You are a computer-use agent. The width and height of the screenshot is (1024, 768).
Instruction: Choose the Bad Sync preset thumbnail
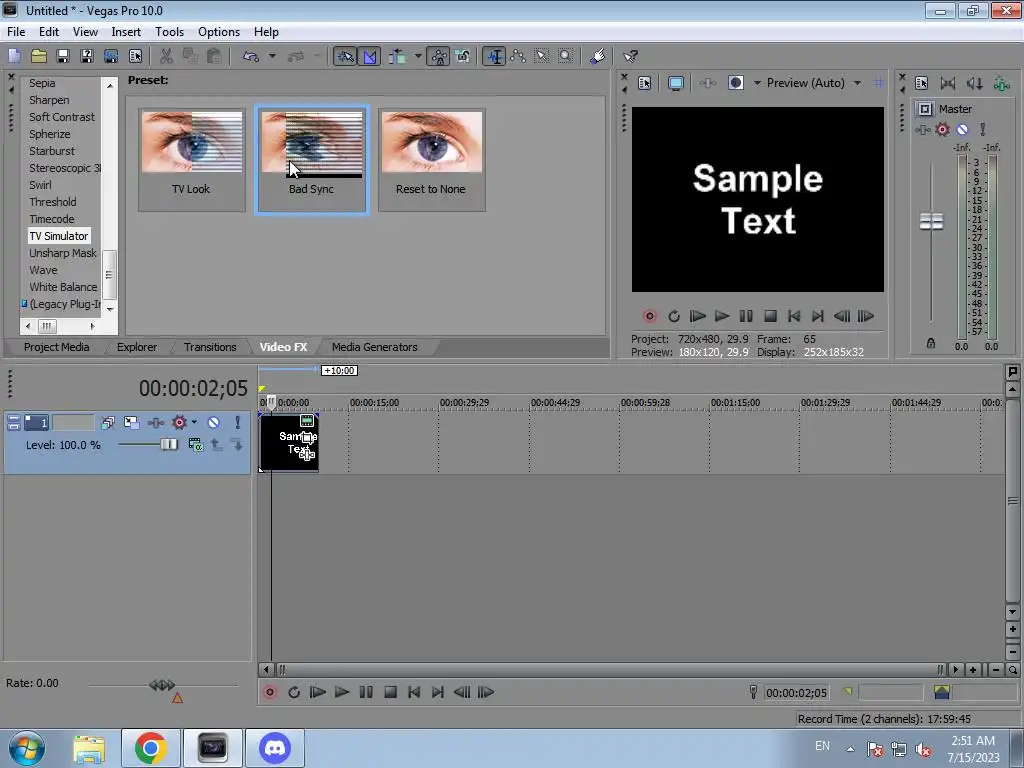click(x=312, y=159)
